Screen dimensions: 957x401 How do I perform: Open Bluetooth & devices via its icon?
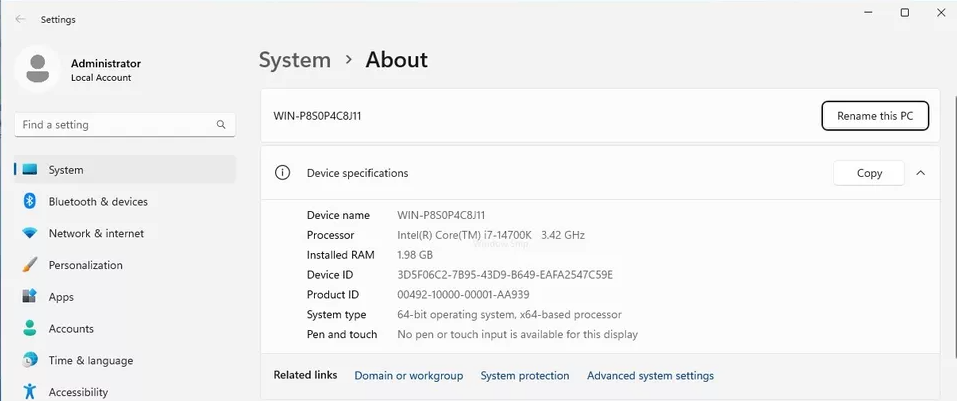coord(30,201)
